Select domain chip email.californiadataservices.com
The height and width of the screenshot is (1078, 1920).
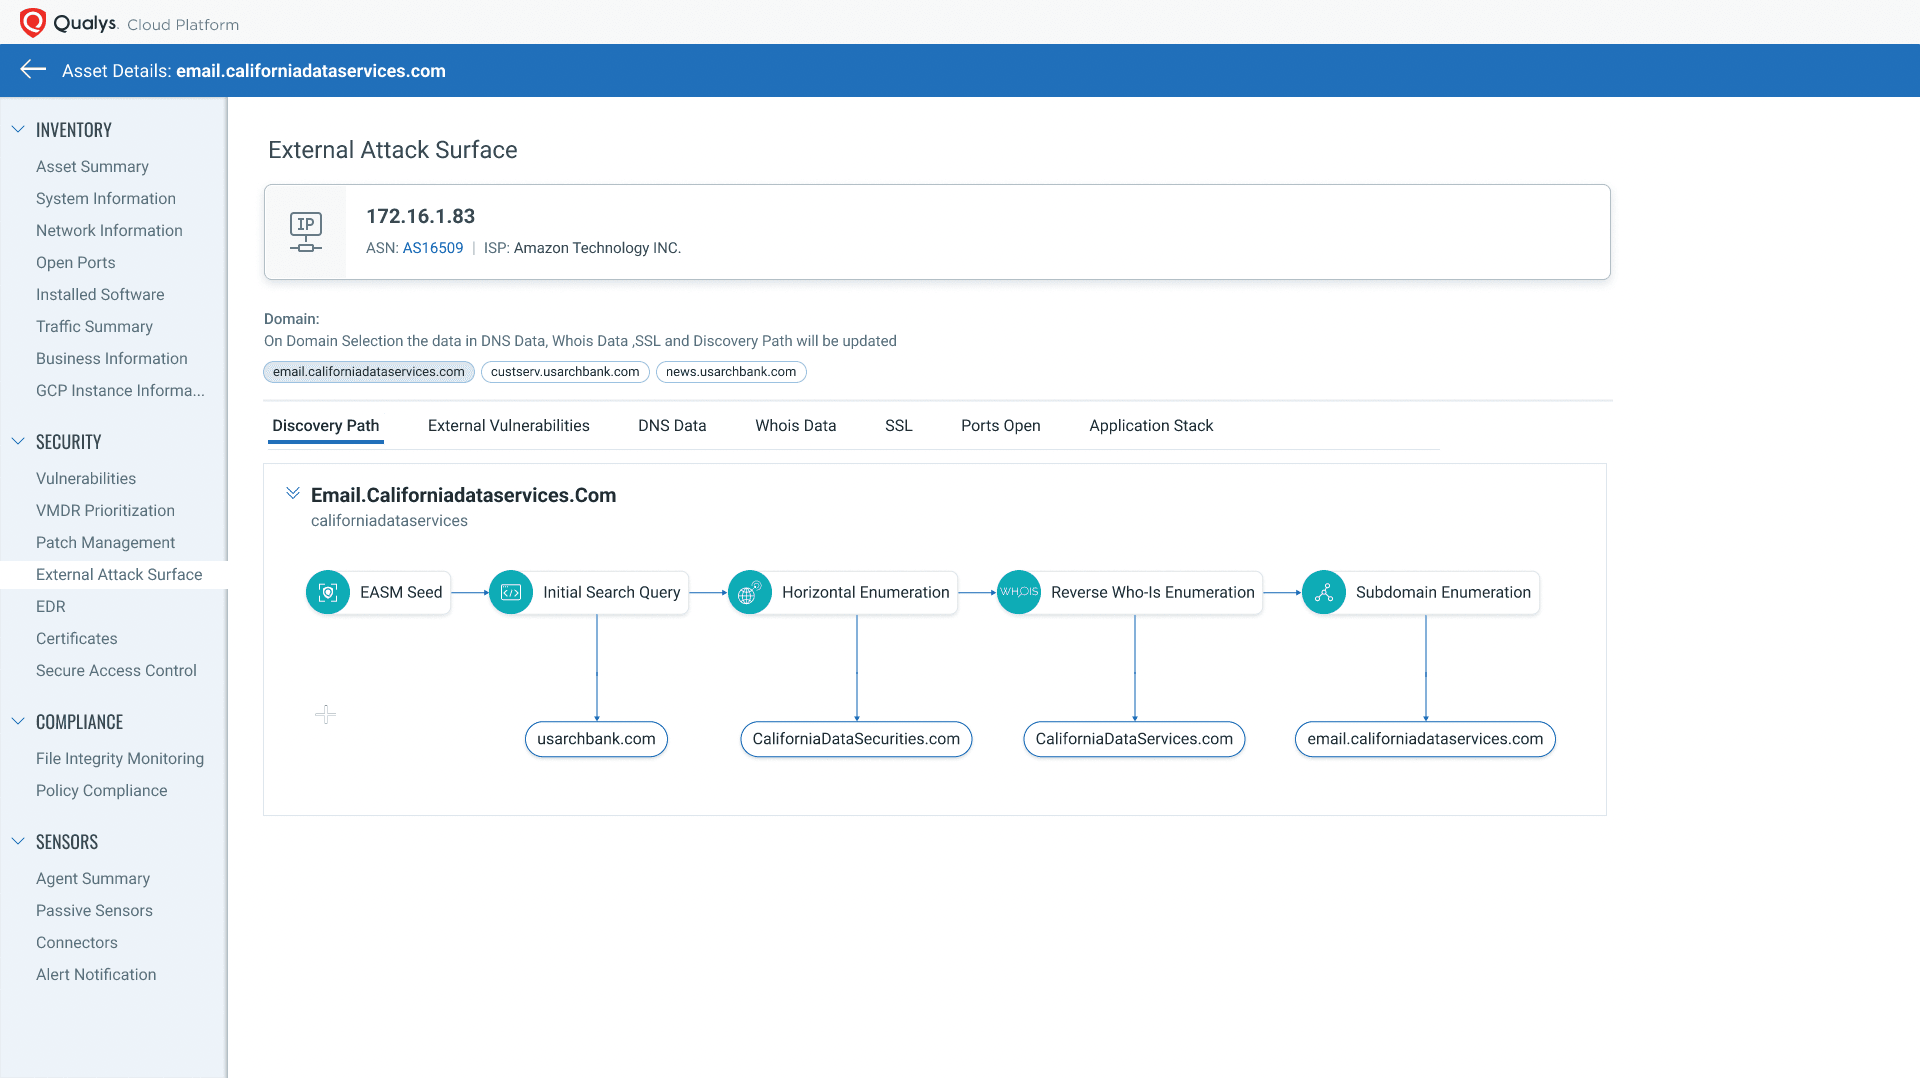click(369, 372)
